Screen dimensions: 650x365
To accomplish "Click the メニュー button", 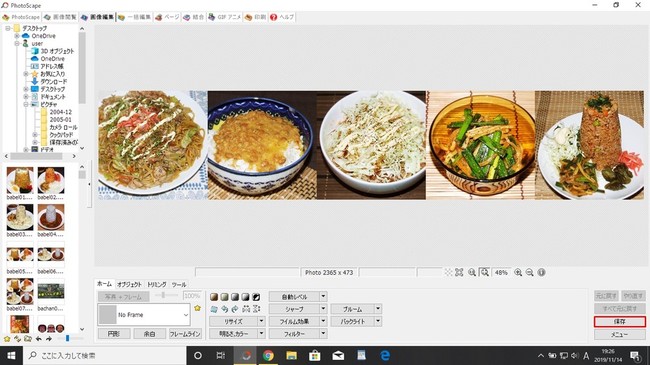I will coord(620,334).
